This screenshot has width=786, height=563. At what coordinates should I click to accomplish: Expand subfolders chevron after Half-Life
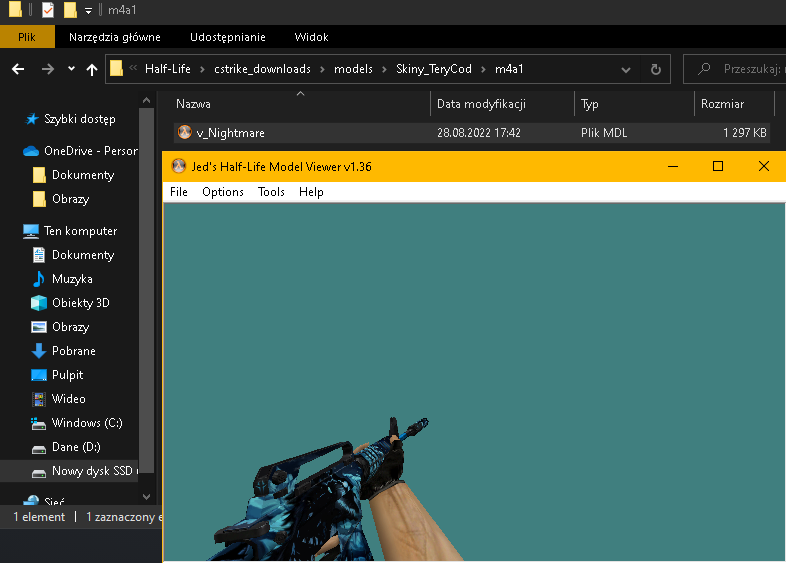pos(202,69)
